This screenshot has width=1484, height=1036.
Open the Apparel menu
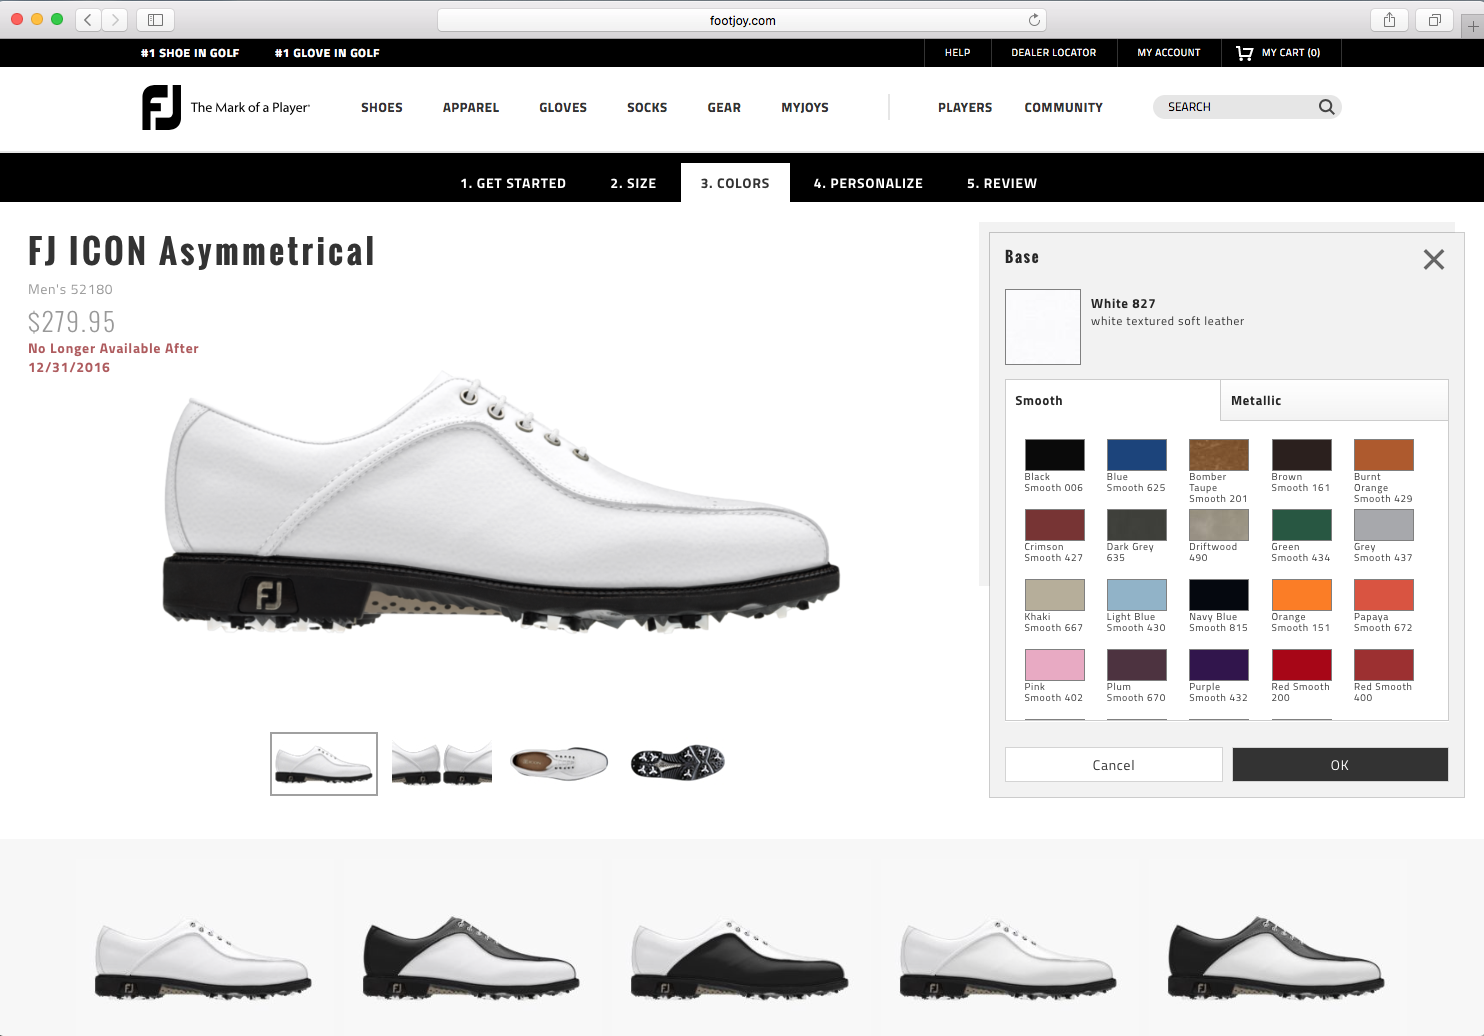(x=471, y=107)
